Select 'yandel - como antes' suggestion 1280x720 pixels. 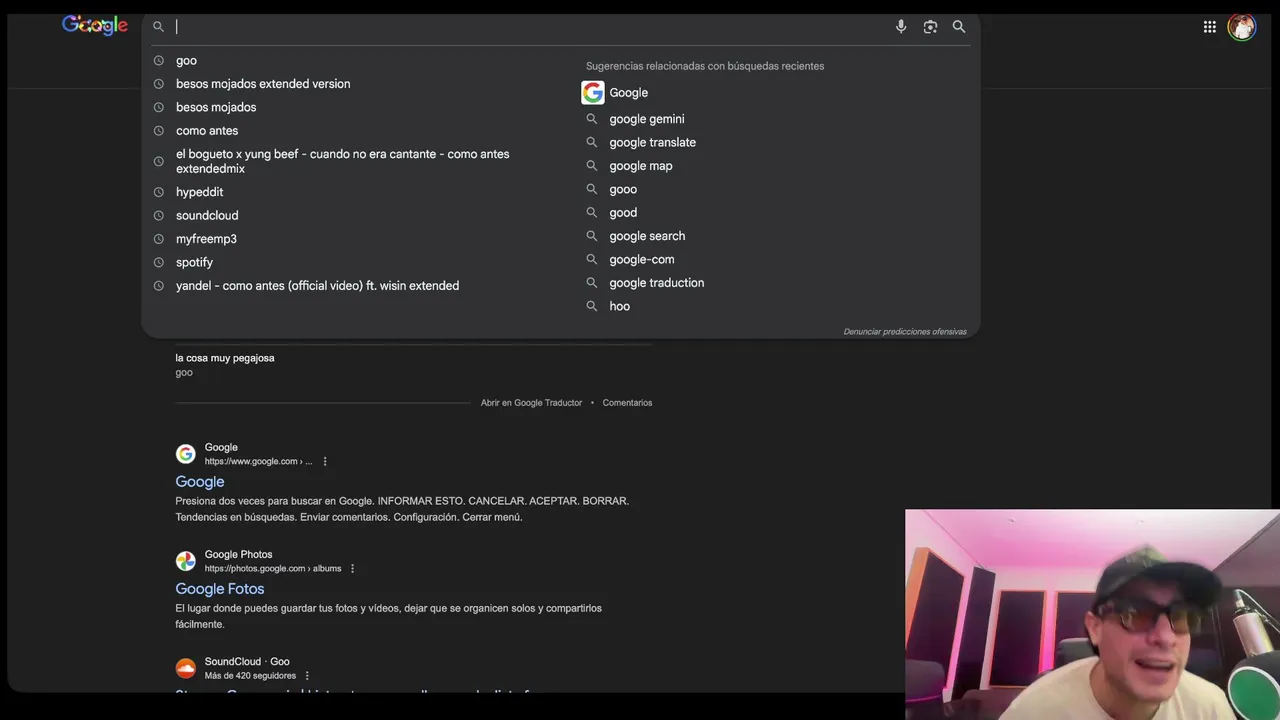click(317, 286)
